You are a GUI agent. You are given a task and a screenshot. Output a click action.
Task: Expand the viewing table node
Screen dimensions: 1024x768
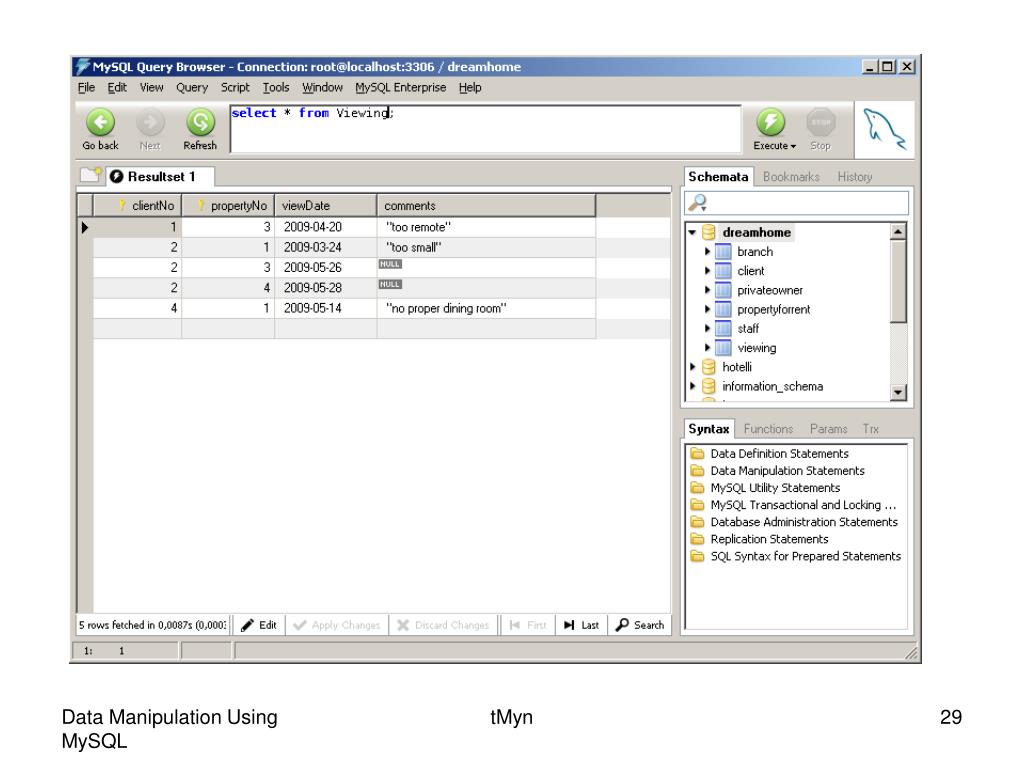[x=707, y=348]
